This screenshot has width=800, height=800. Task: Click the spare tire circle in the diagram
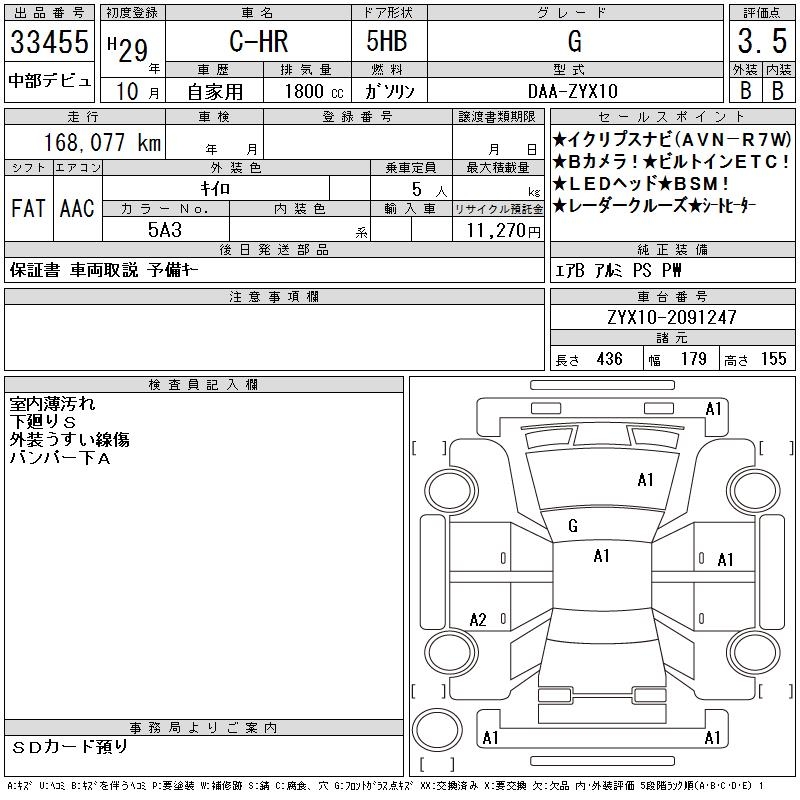[437, 730]
